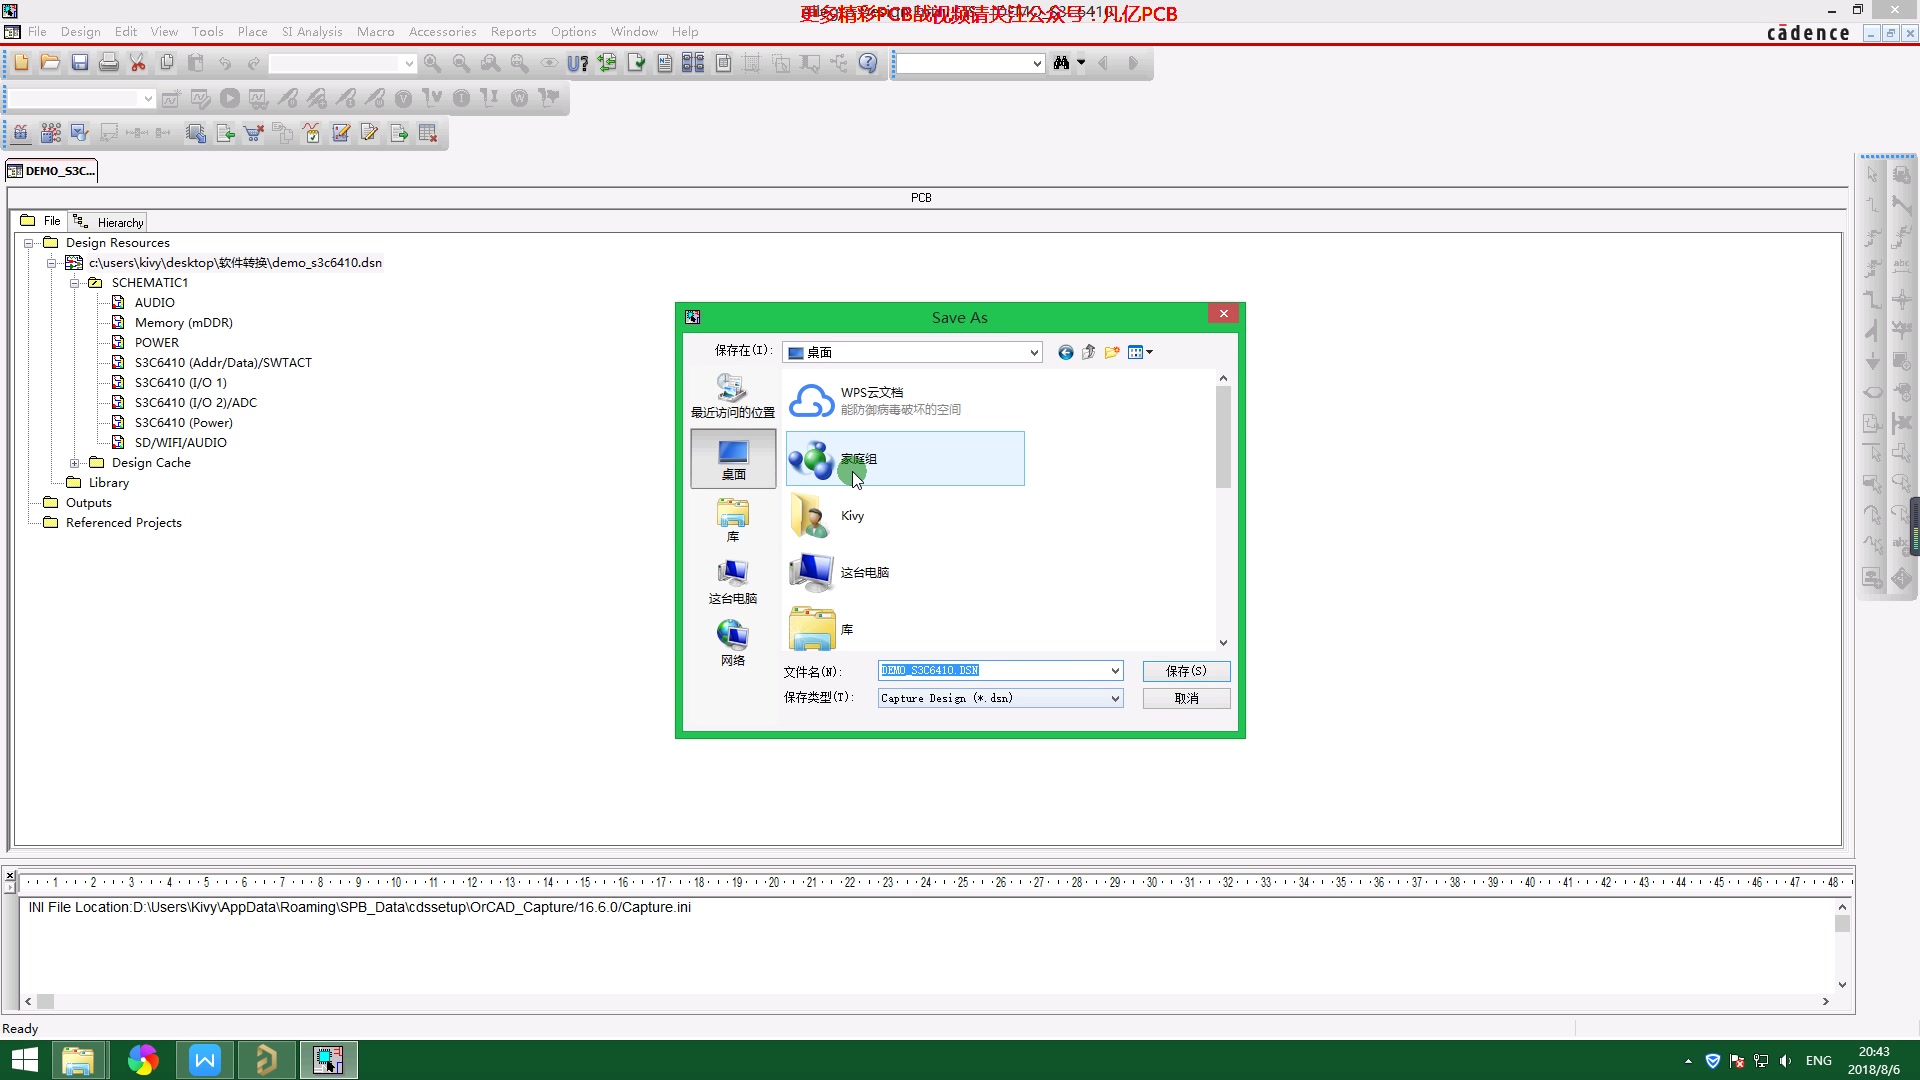Collapse the SCHEMATIC1 folder node
1920x1080 pixels.
tap(74, 283)
